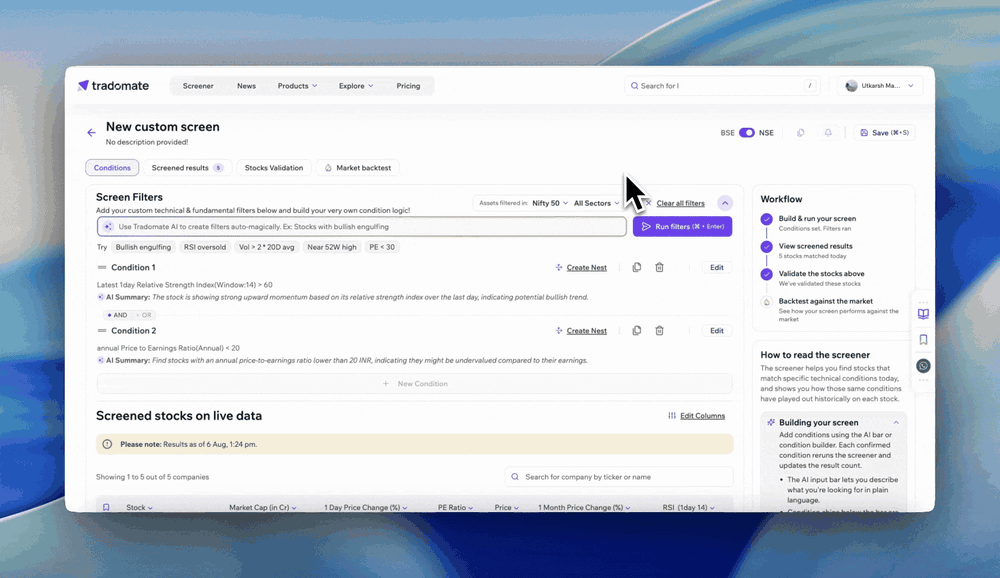Viewport: 1000px width, 578px height.
Task: Click View screened results step checkmark
Action: [x=767, y=246]
